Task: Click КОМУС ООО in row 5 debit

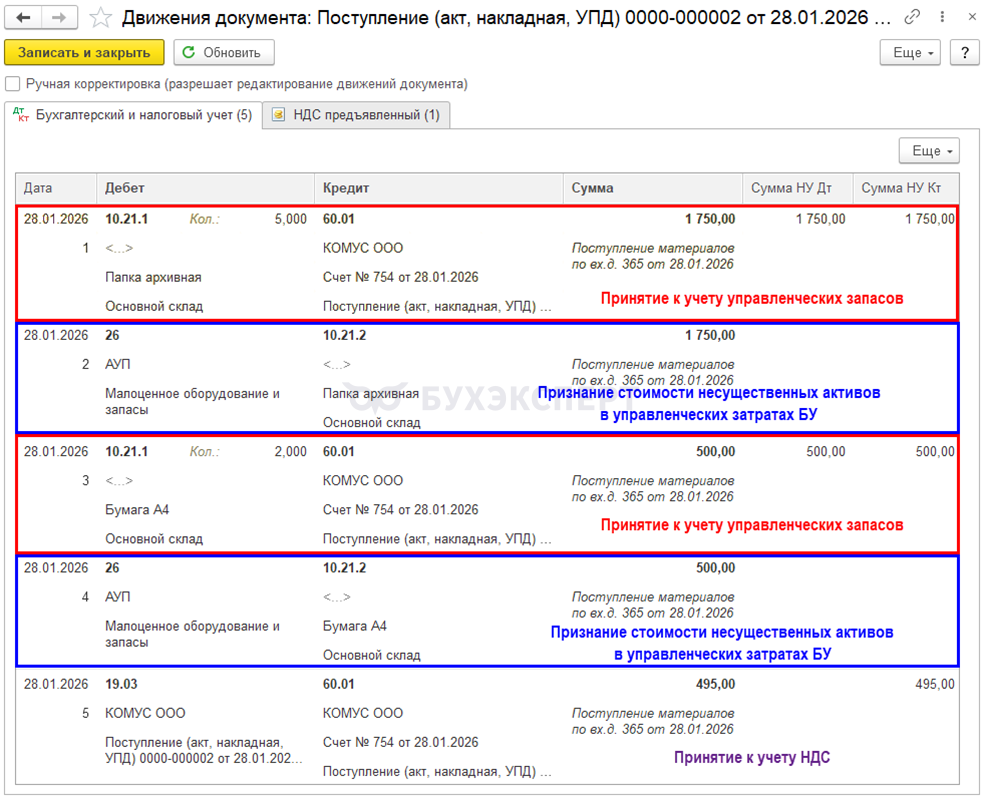Action: [145, 713]
